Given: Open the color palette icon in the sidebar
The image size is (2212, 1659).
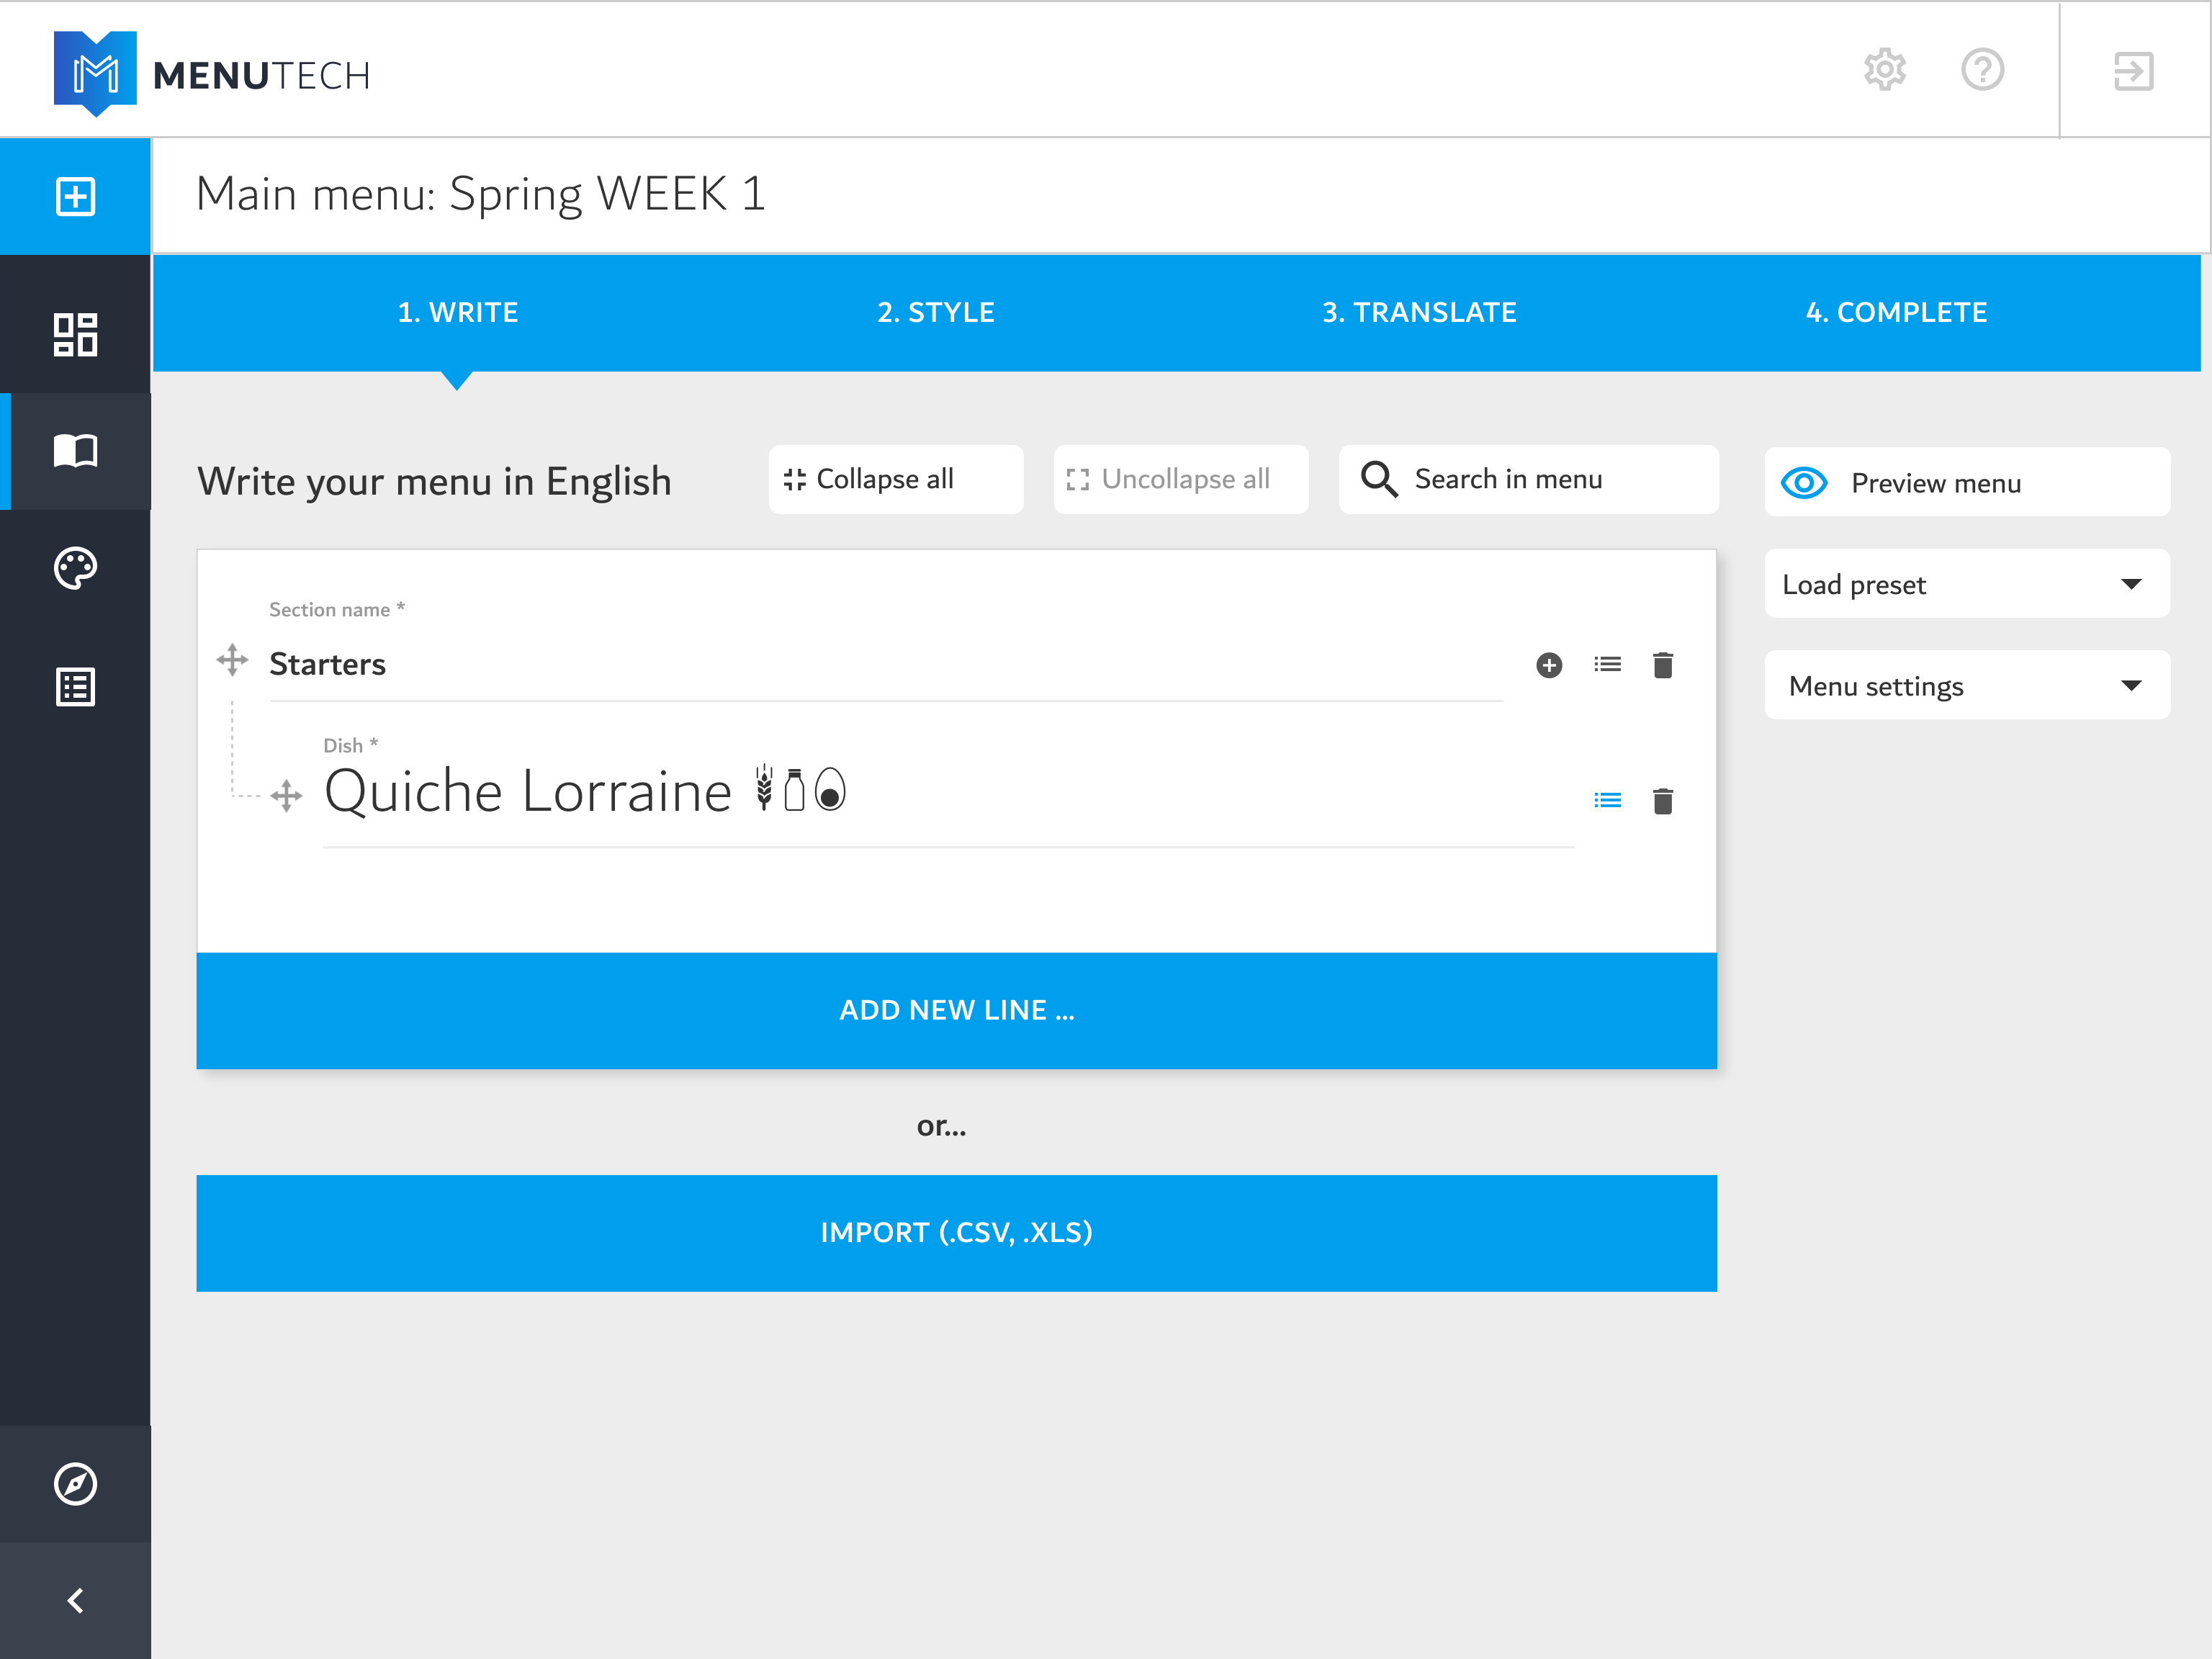Looking at the screenshot, I should [x=76, y=568].
